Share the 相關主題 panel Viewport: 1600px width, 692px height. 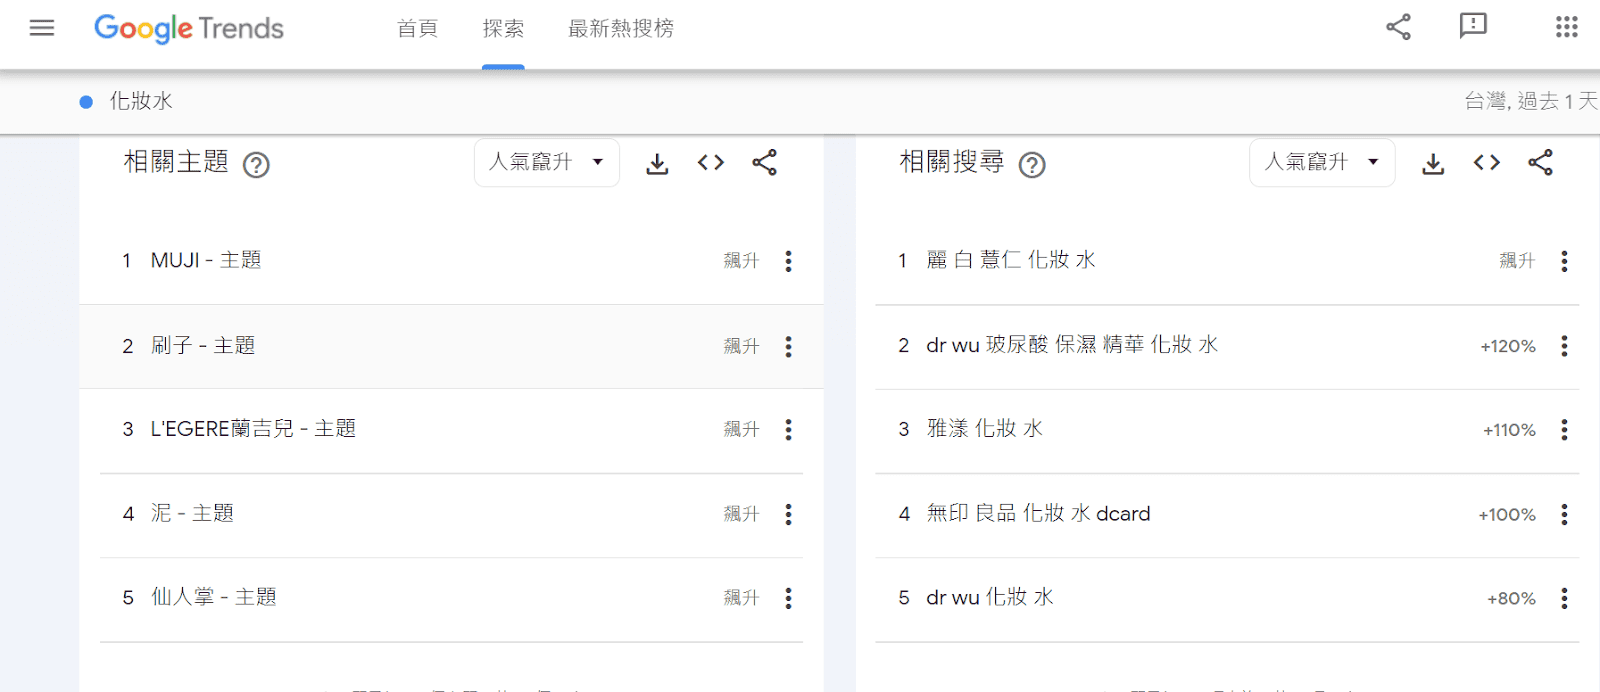765,163
